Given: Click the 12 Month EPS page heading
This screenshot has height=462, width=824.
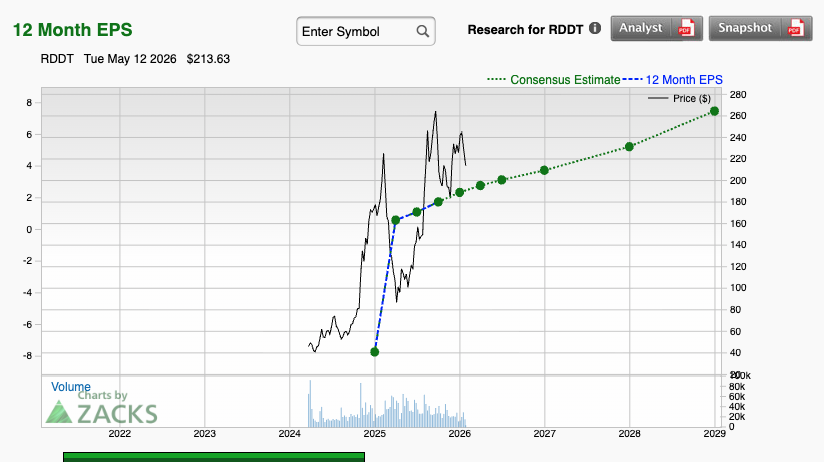Looking at the screenshot, I should click(73, 30).
